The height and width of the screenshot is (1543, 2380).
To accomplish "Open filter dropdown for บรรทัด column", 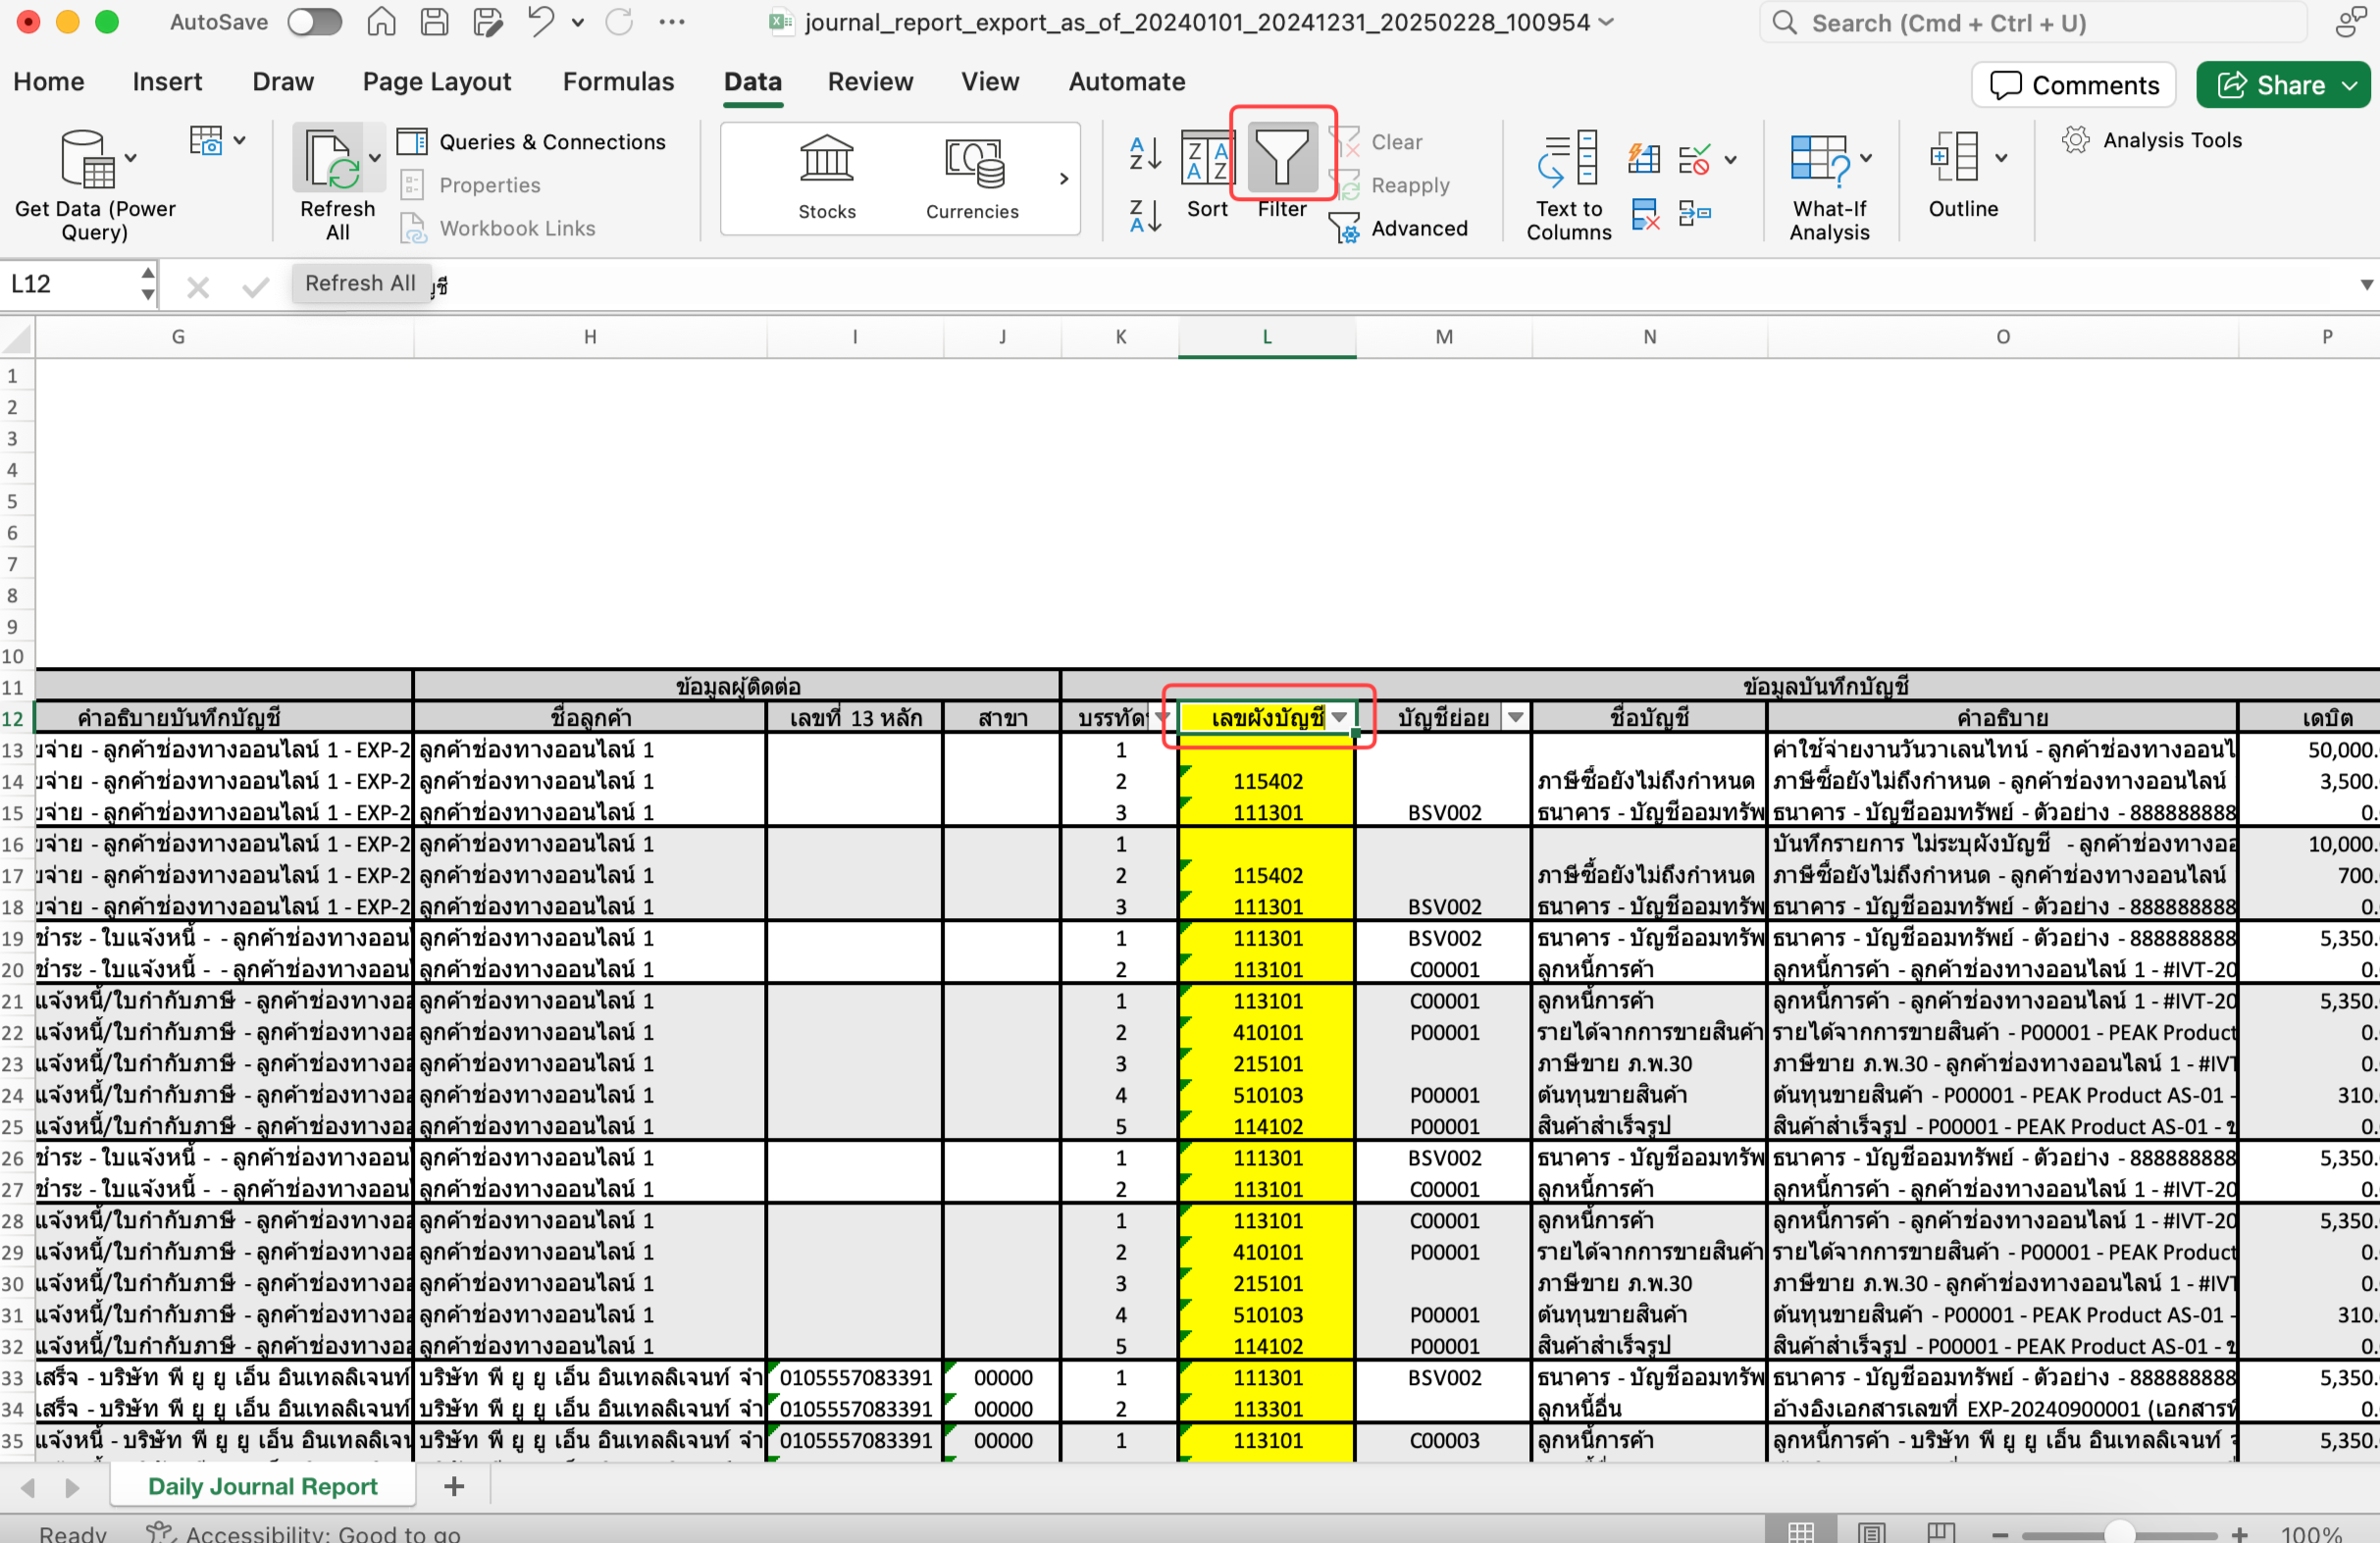I will point(1161,717).
